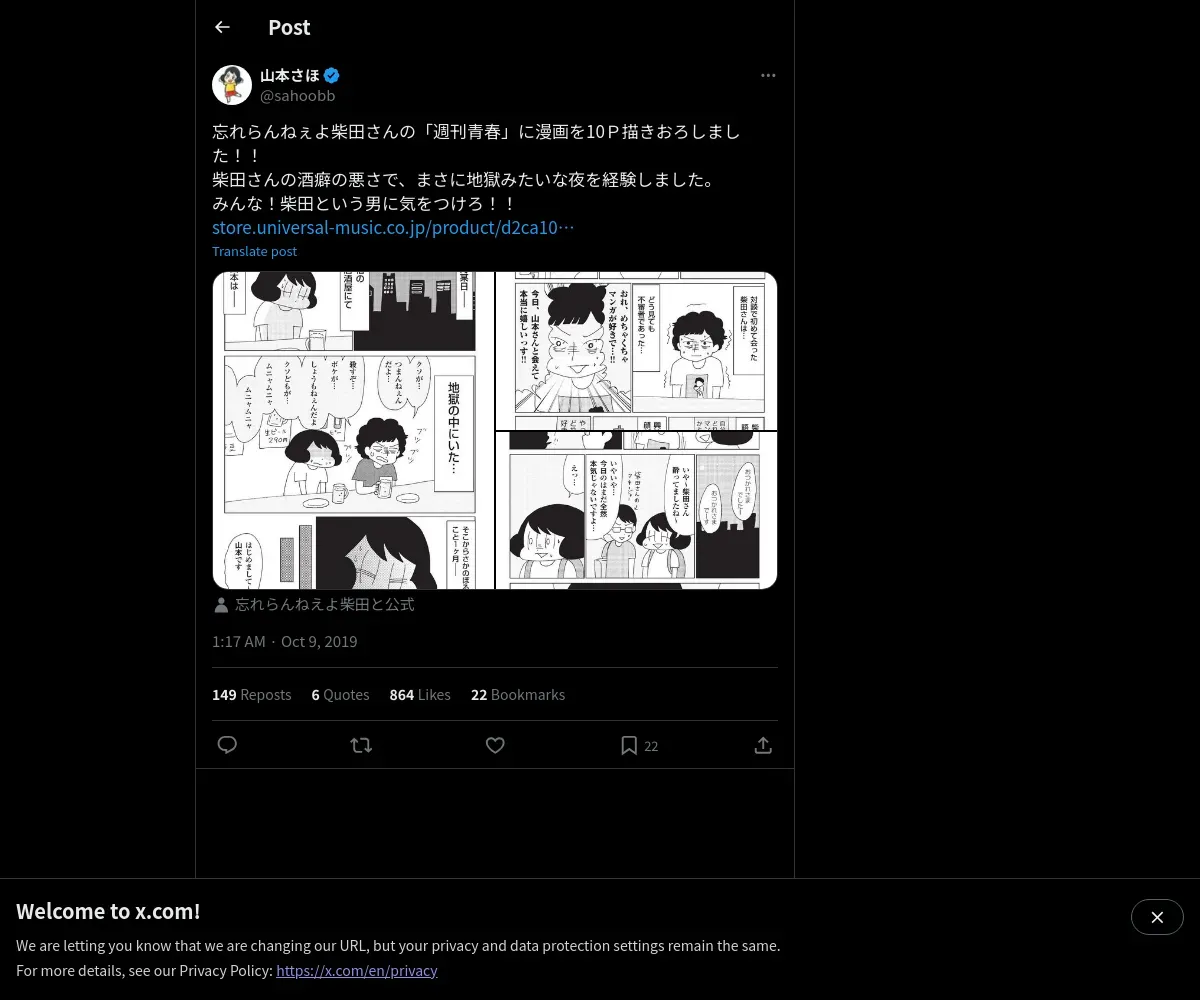This screenshot has width=1200, height=1000.
Task: Open the sahoobb profile avatar
Action: pos(232,85)
